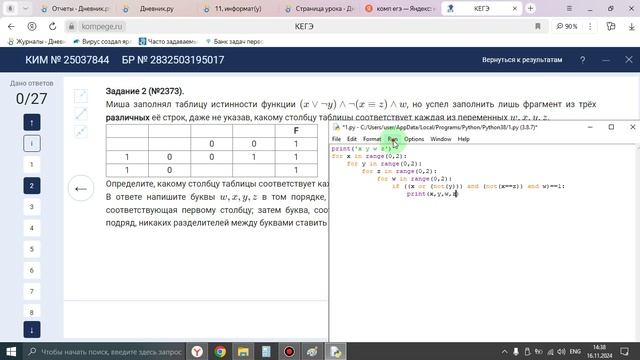Go to task 3 in the sidebar
640x360 pixels.
(32, 207)
